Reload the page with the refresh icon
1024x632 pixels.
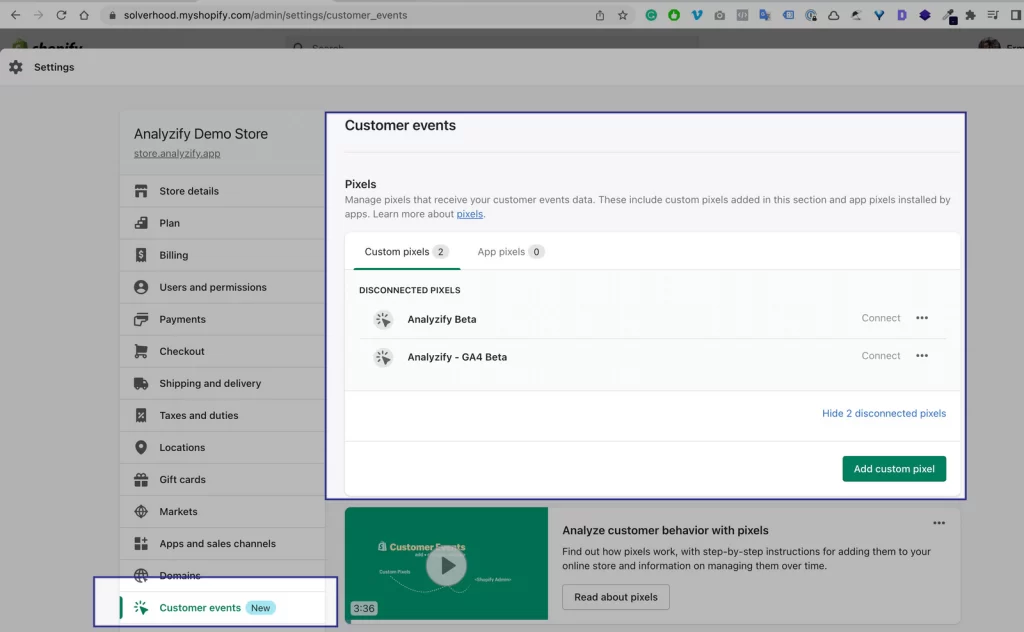coord(61,15)
